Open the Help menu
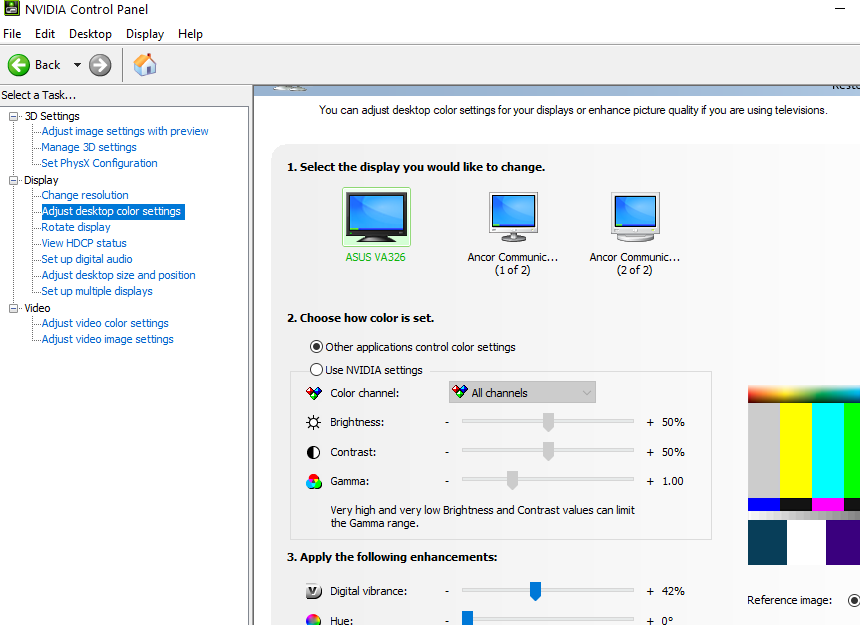This screenshot has width=860, height=625. [x=190, y=34]
